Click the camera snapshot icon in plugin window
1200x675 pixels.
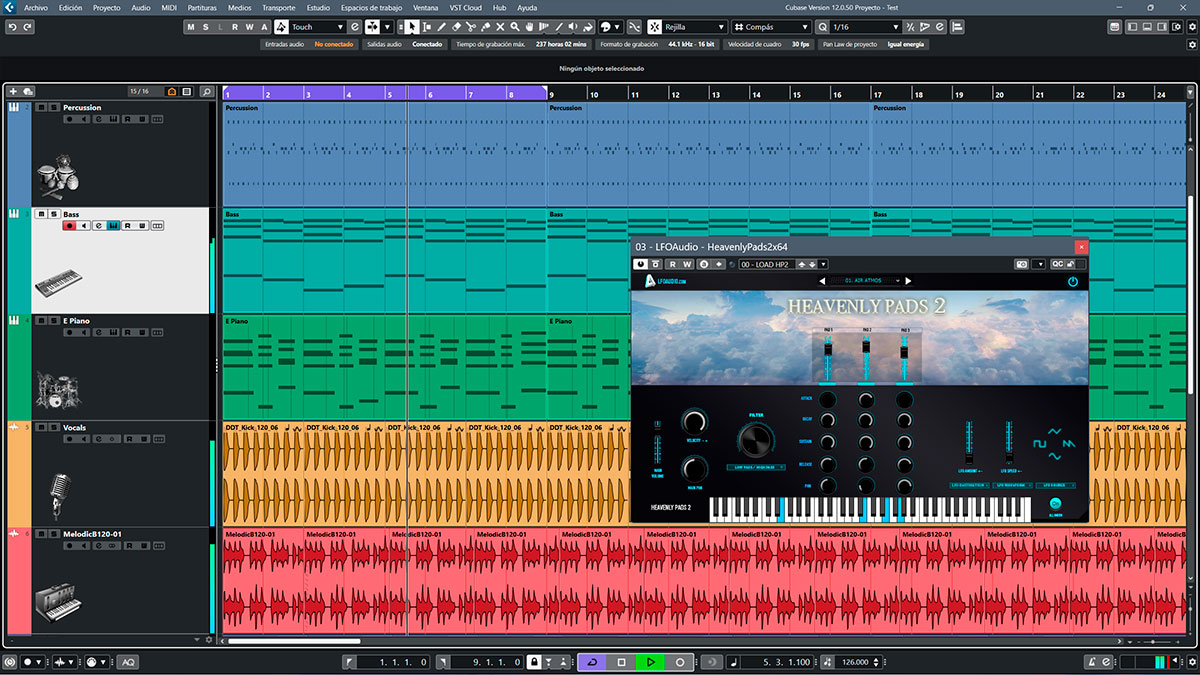[x=1022, y=264]
